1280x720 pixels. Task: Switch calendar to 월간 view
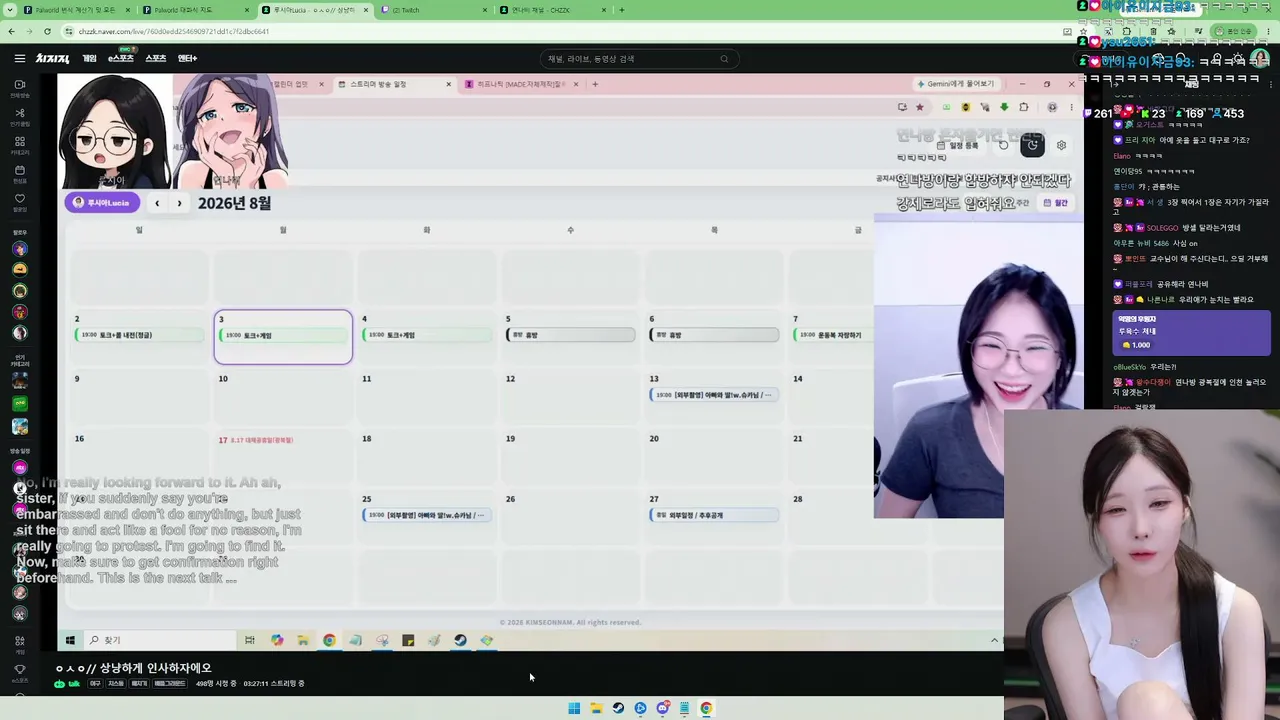tap(1056, 203)
